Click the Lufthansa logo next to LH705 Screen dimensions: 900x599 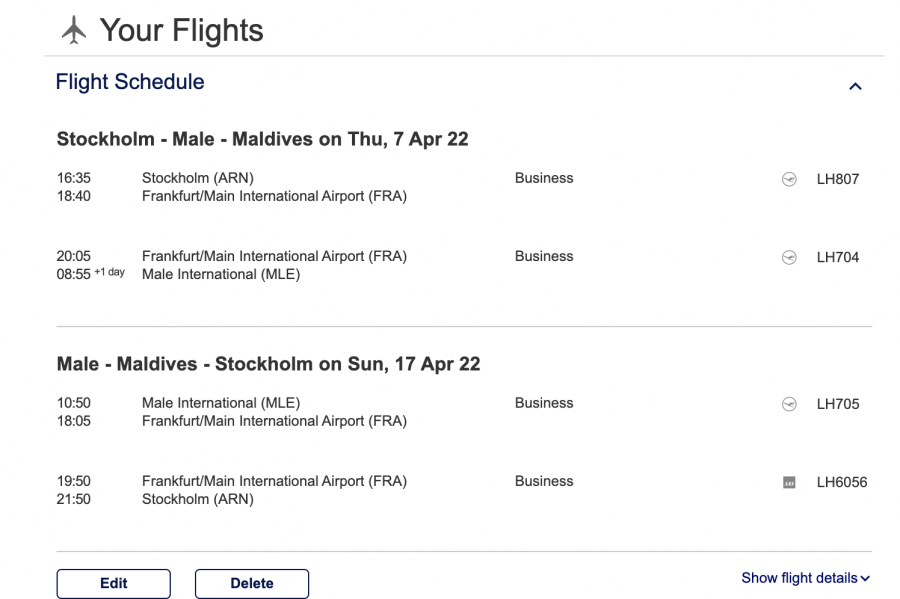[x=789, y=405]
